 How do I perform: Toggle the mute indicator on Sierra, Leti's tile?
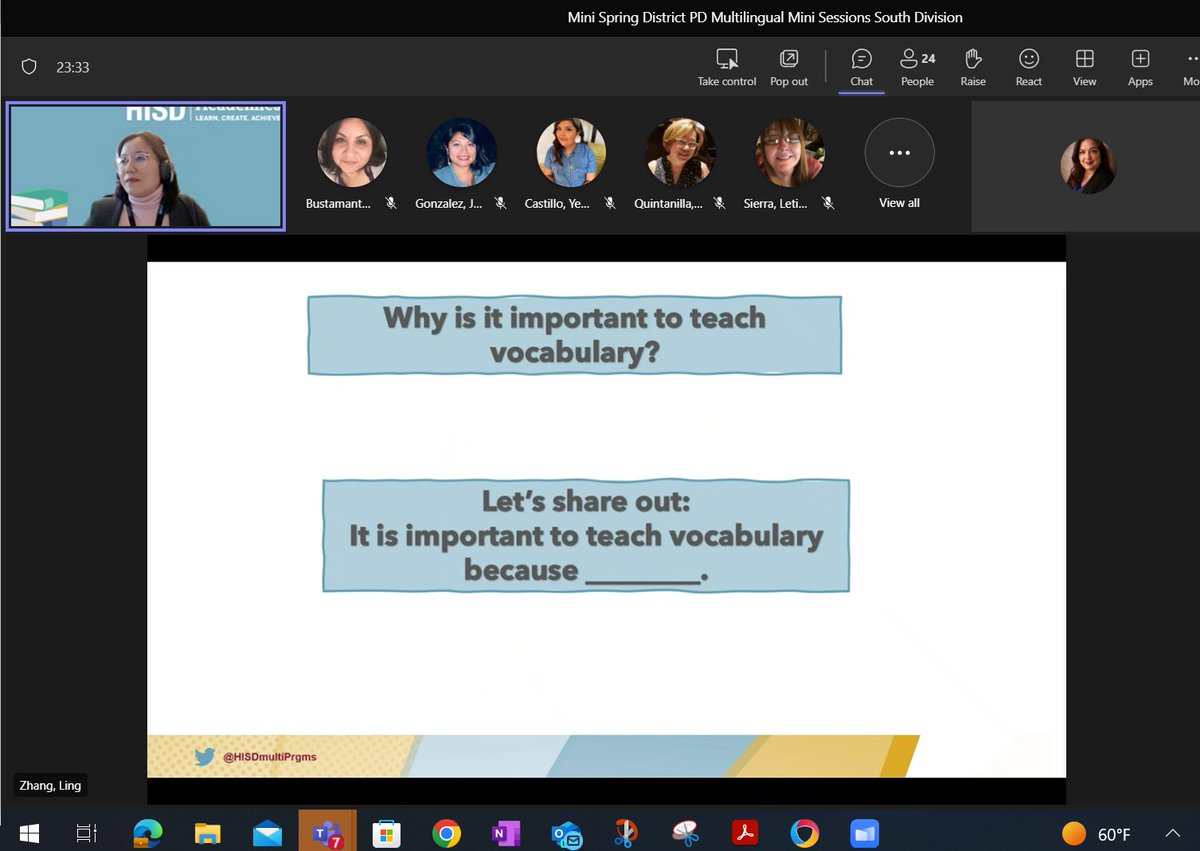[x=828, y=203]
